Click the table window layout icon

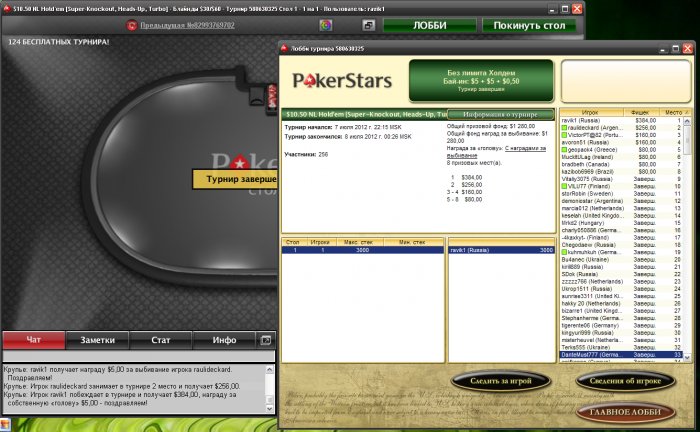click(x=368, y=25)
